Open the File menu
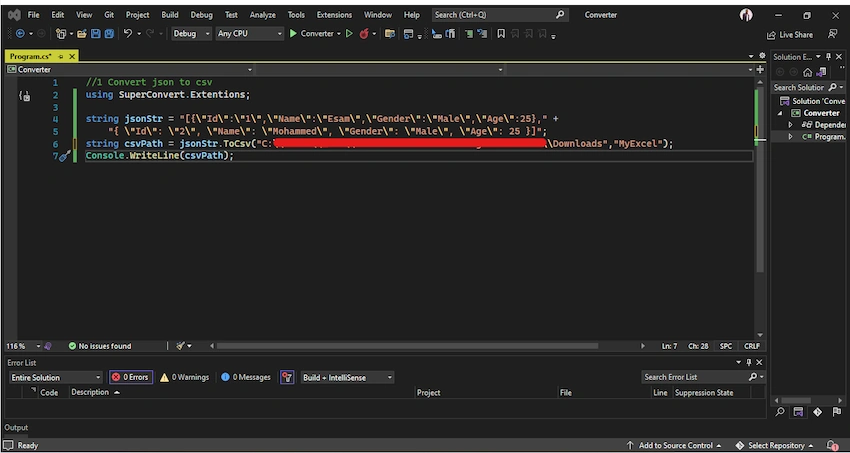850x453 pixels. click(x=34, y=15)
